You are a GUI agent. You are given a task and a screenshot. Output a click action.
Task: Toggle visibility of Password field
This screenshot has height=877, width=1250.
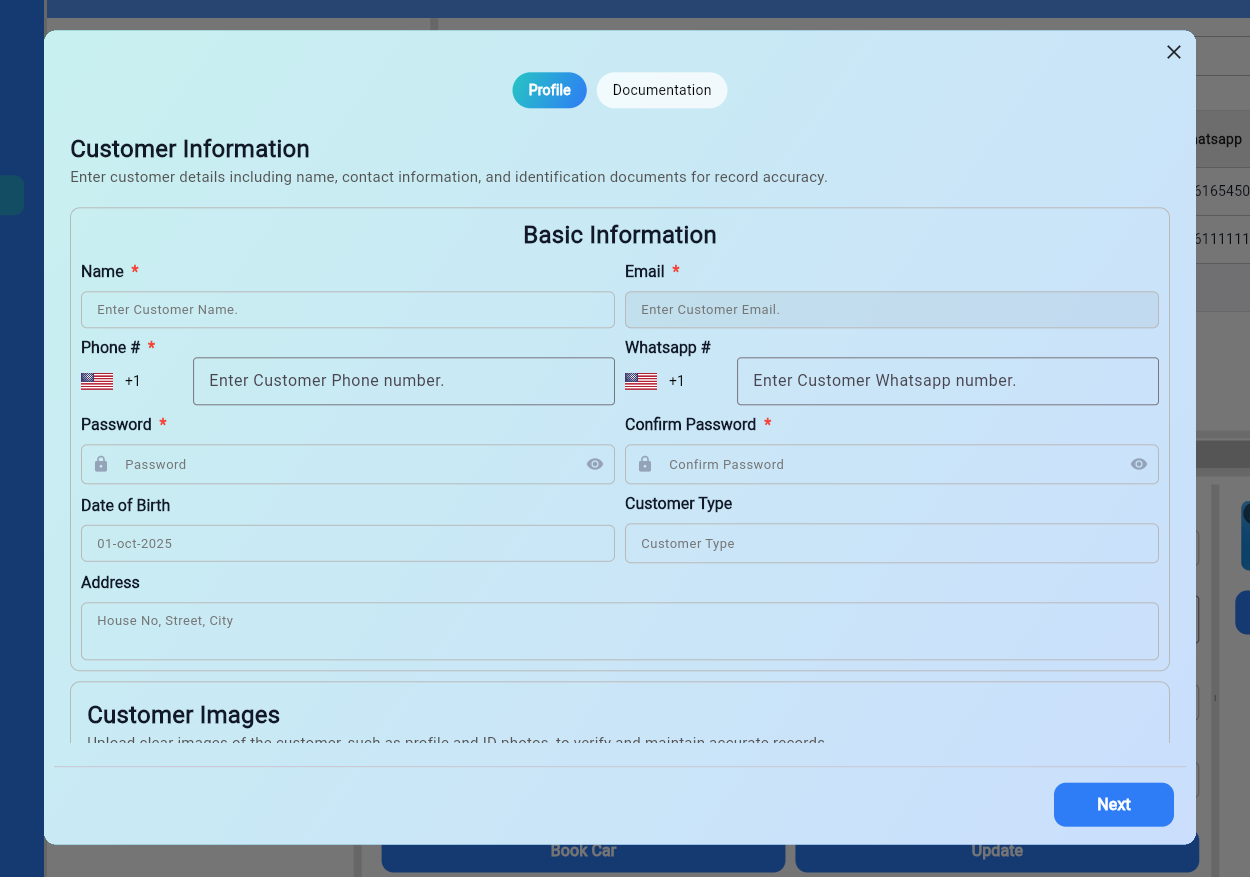tap(595, 464)
